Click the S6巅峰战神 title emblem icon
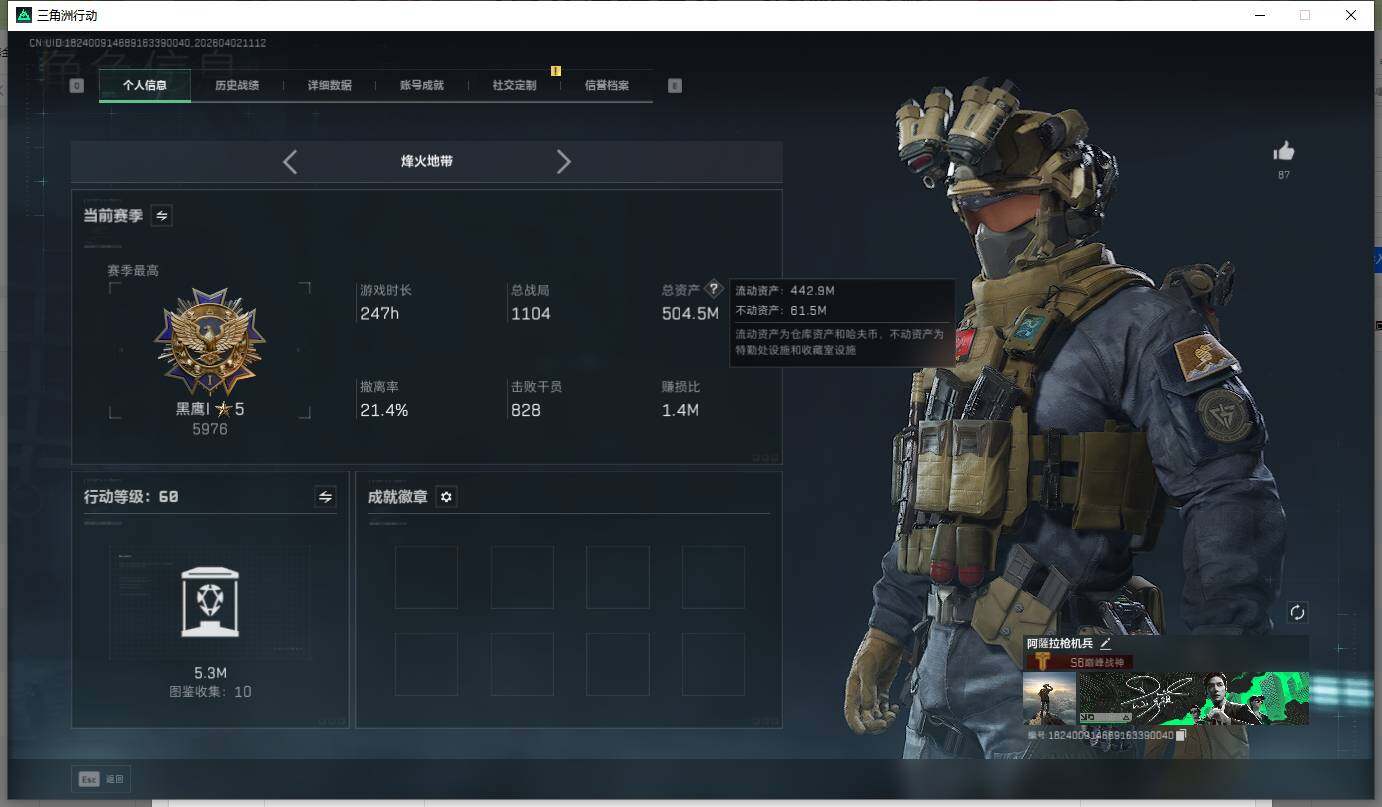This screenshot has height=807, width=1382. coord(1042,662)
